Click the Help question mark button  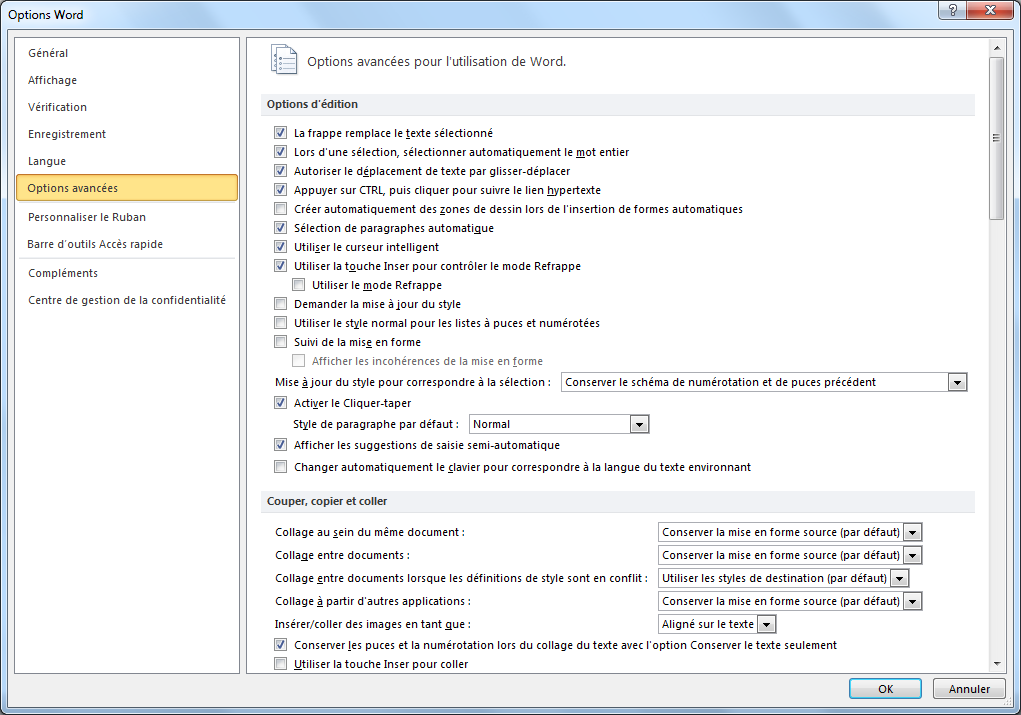[953, 11]
